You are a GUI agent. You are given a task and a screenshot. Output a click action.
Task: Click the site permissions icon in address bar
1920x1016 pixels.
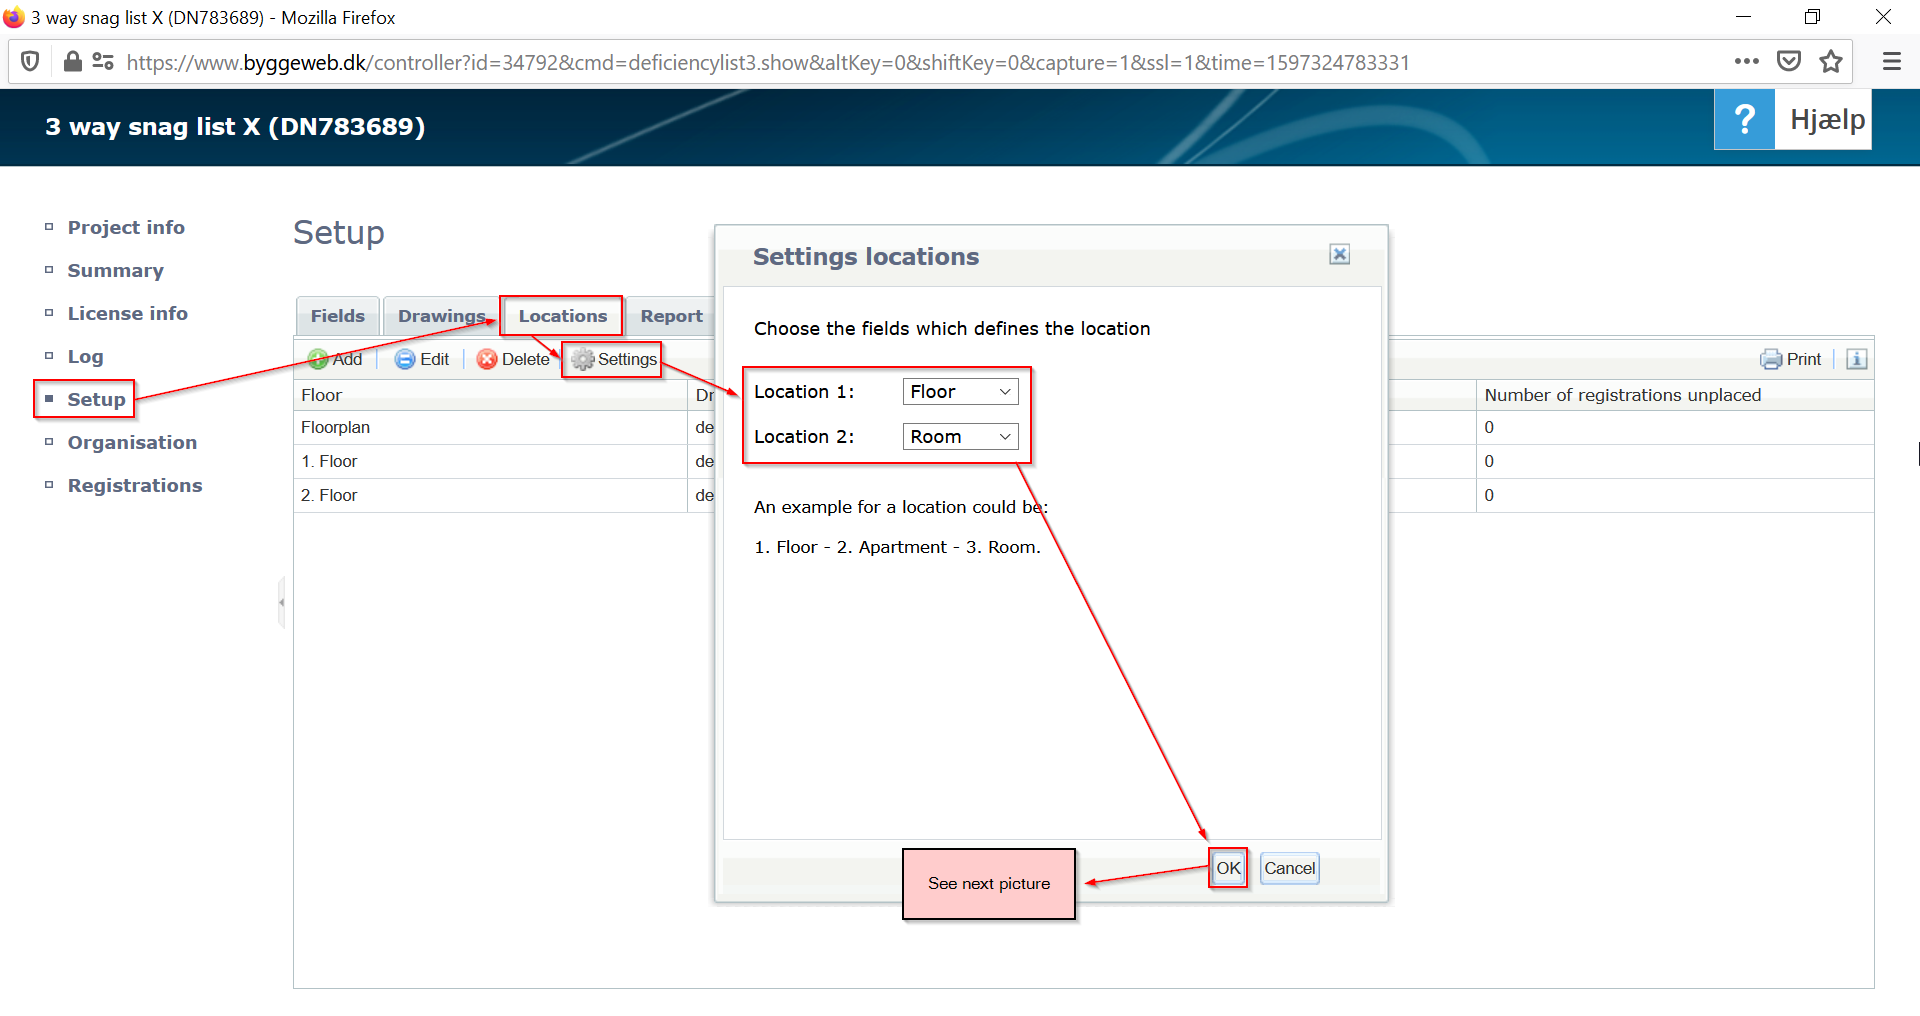click(x=103, y=62)
